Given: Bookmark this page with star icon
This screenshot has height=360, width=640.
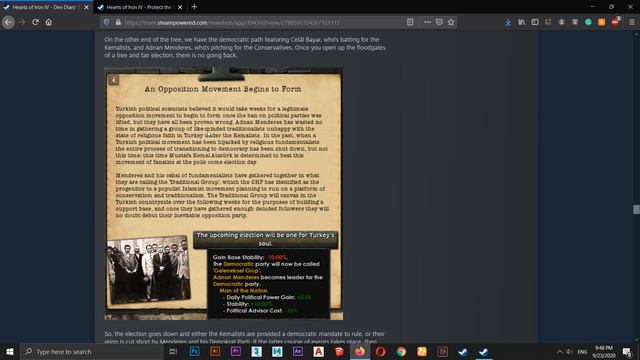Looking at the screenshot, I should [451, 22].
